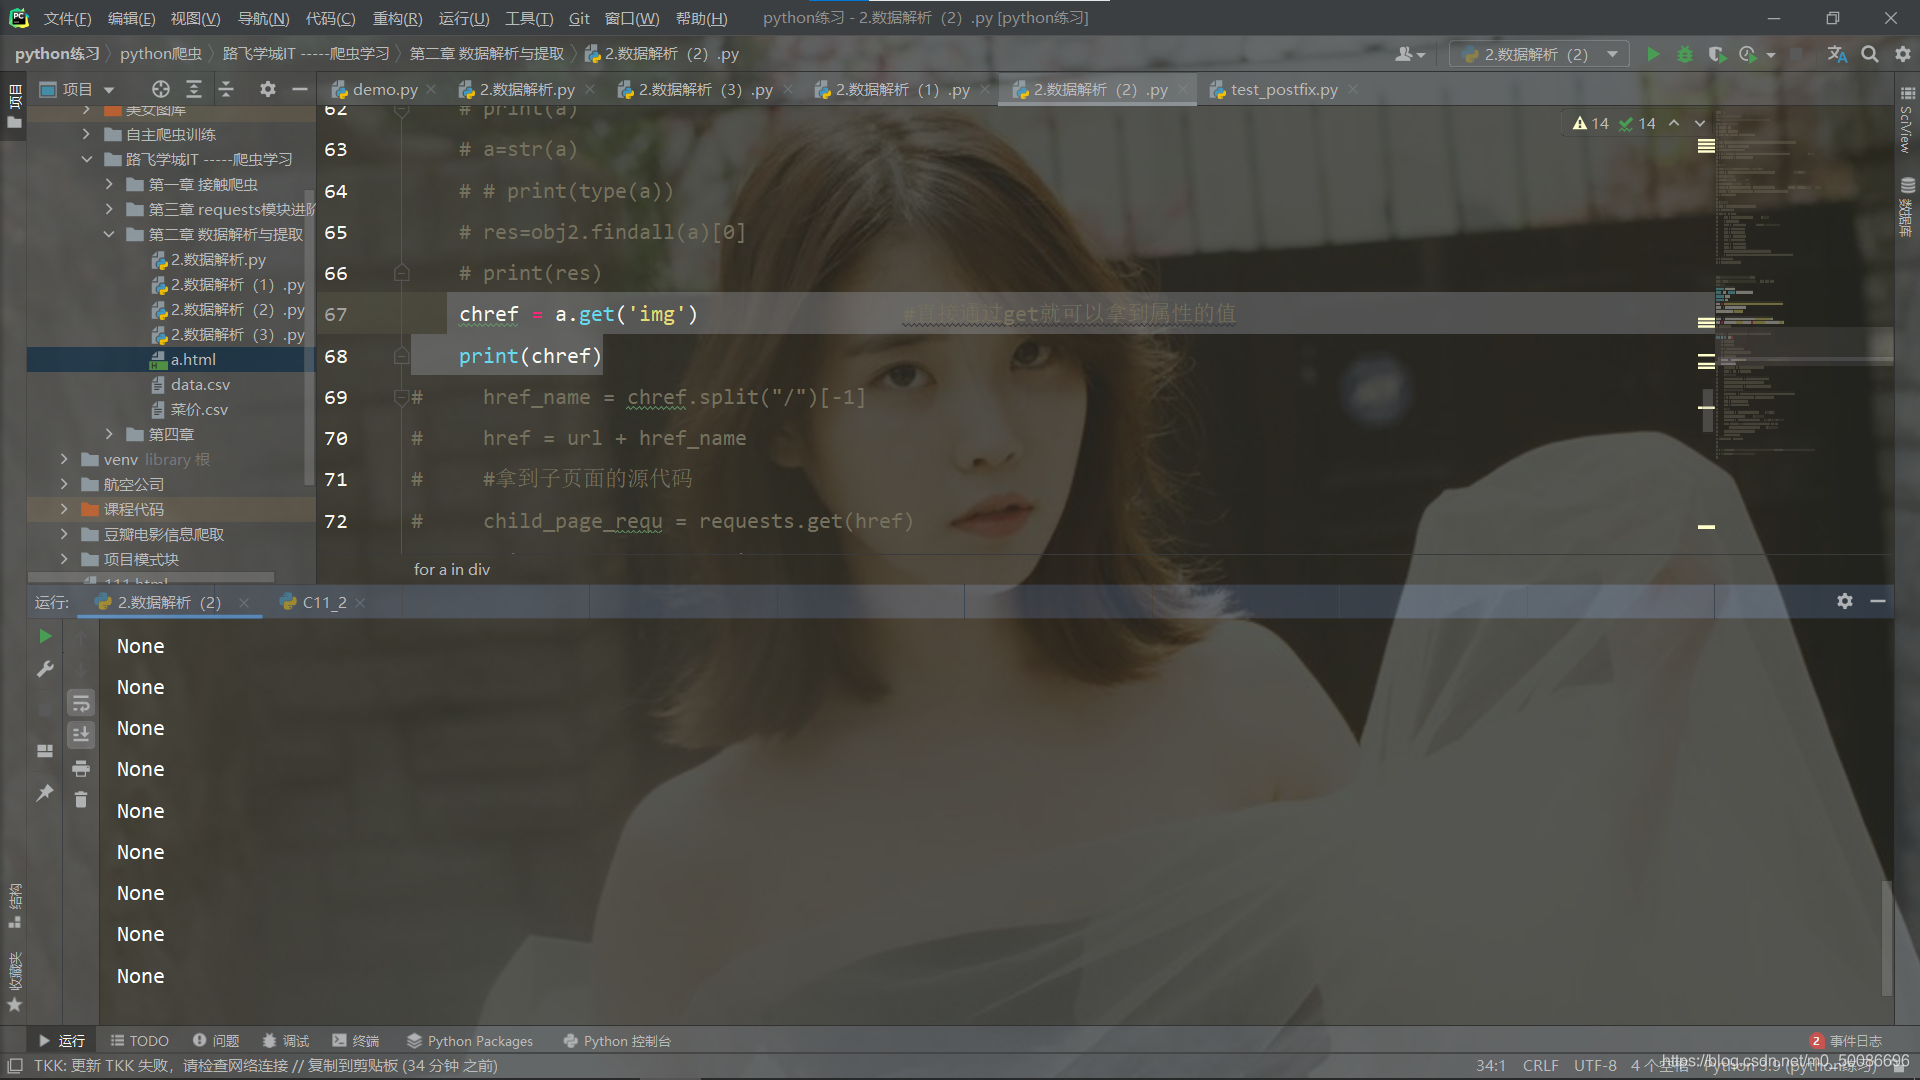Viewport: 1920px width, 1080px height.
Task: Click the Debug bug icon in toolbar
Action: click(x=1685, y=54)
